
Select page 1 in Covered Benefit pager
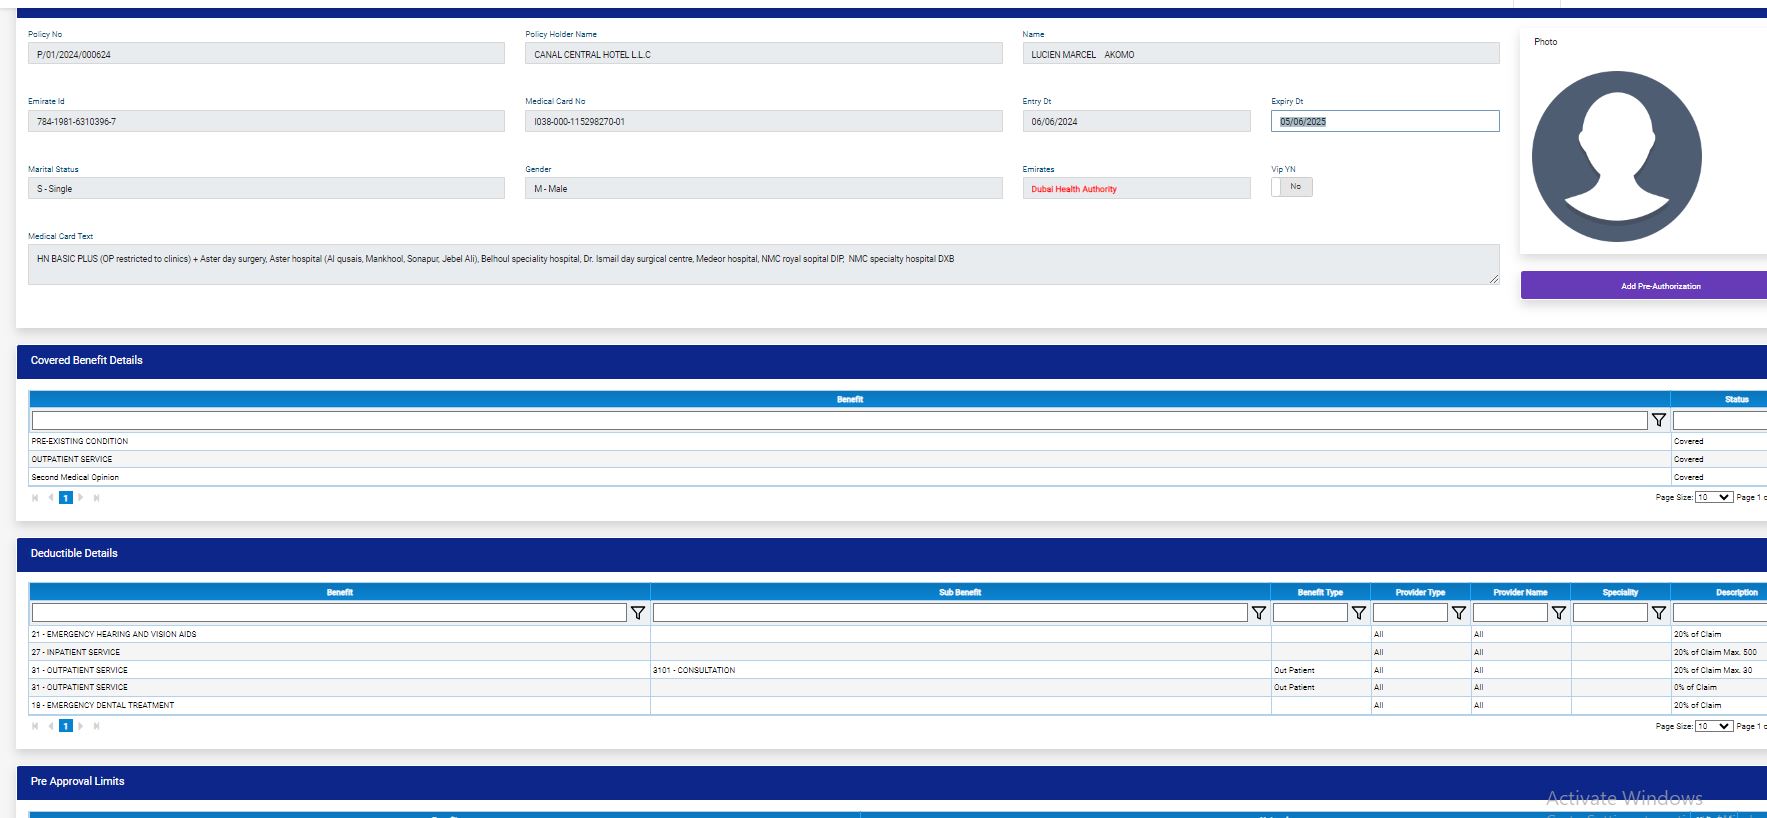pyautogui.click(x=66, y=498)
